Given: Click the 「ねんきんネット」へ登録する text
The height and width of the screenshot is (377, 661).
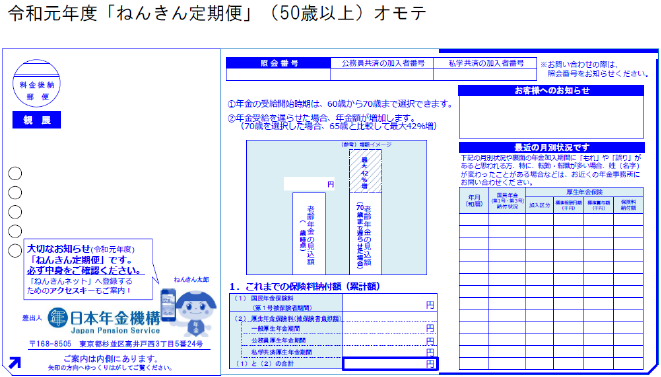Looking at the screenshot, I should coord(80,281).
